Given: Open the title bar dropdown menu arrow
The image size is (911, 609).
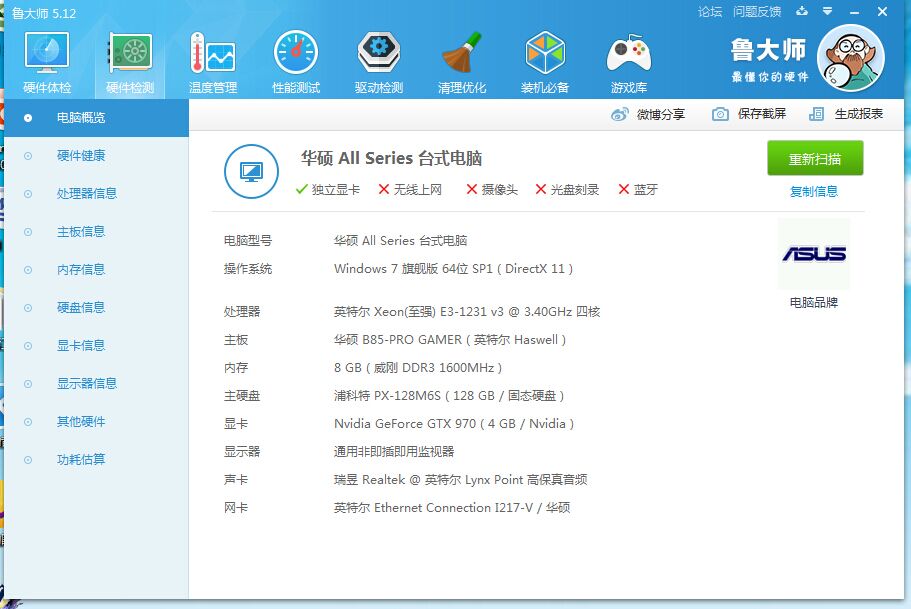Looking at the screenshot, I should click(827, 11).
